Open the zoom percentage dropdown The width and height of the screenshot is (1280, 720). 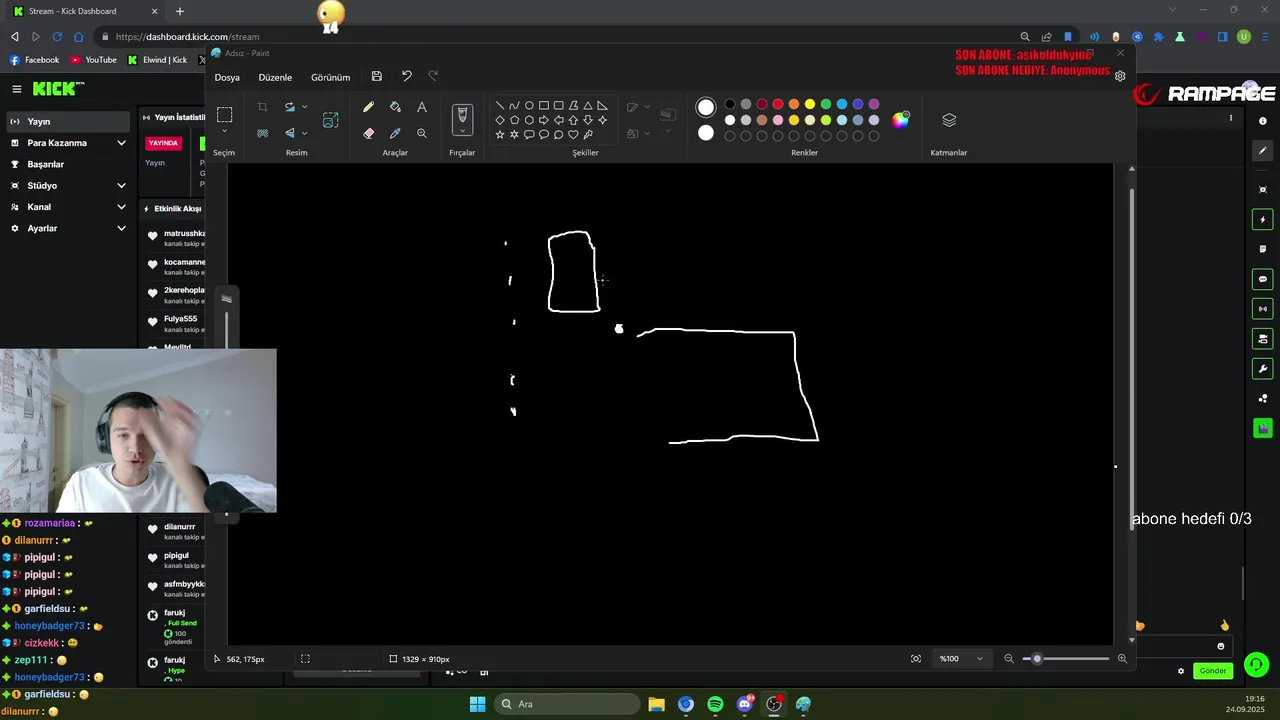979,659
